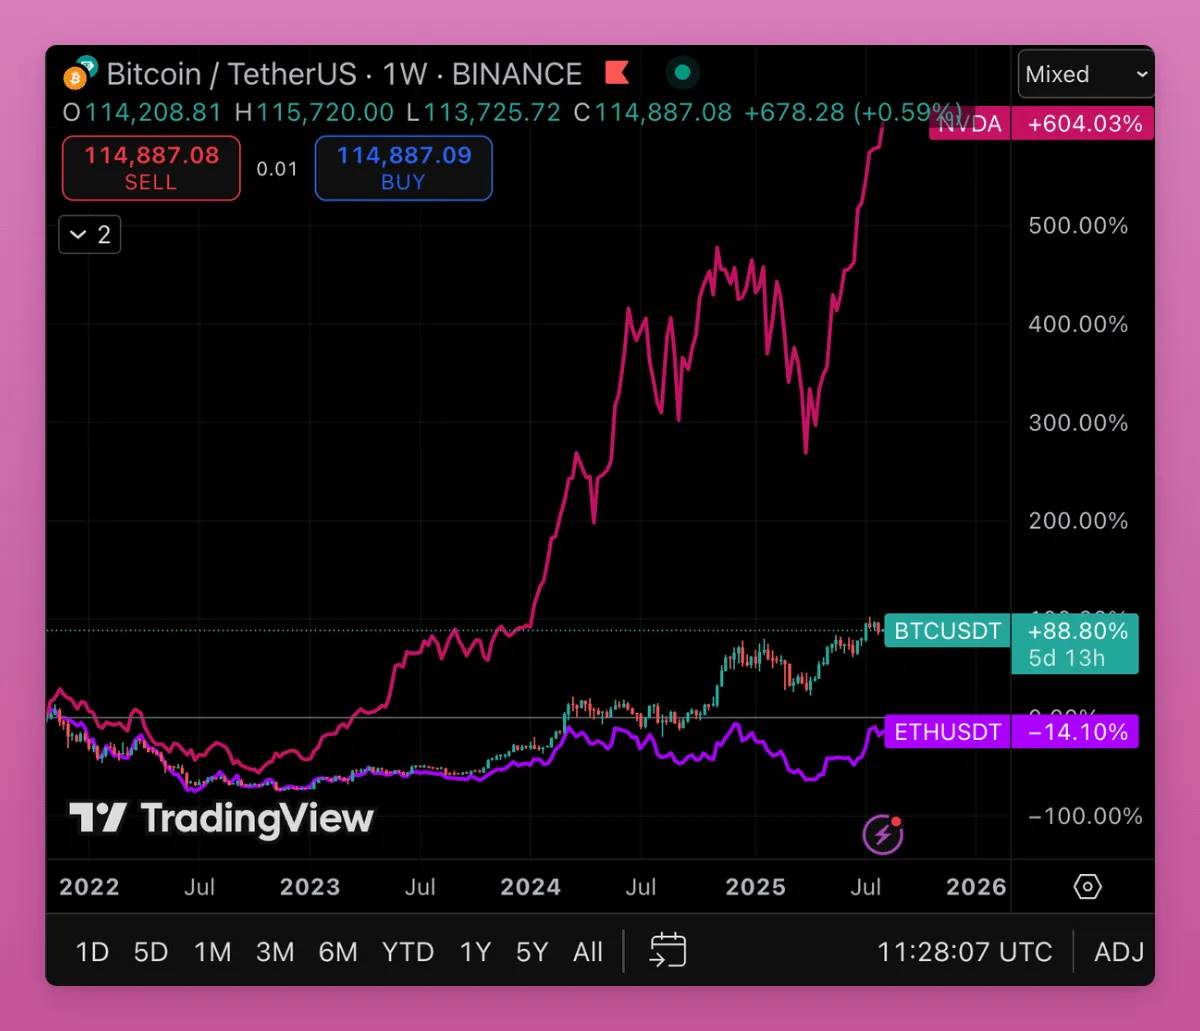This screenshot has width=1200, height=1031.
Task: Open the go-to-date calendar icon
Action: [667, 950]
